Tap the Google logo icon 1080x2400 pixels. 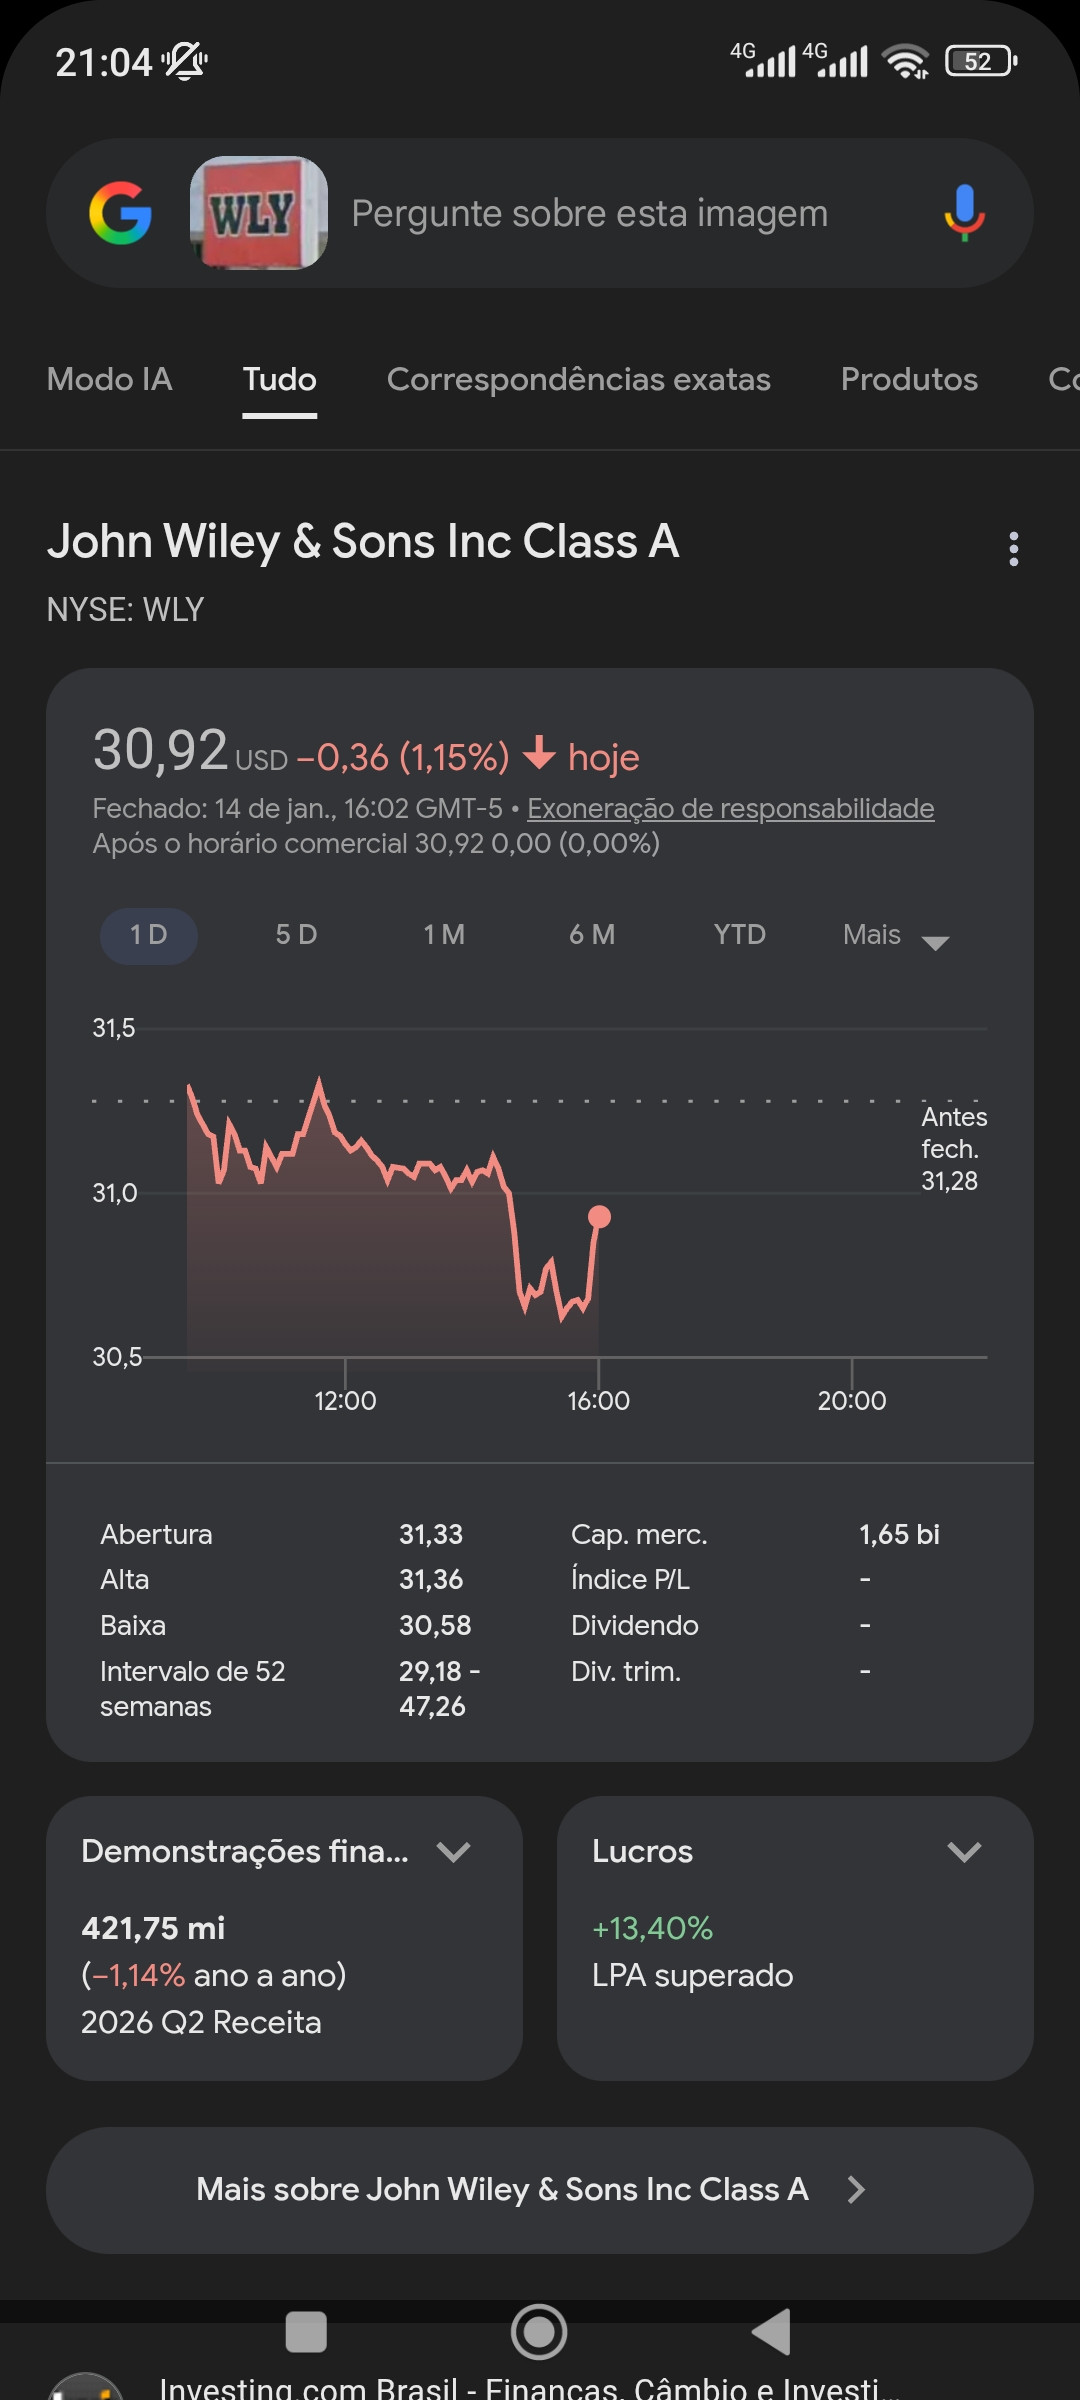pyautogui.click(x=120, y=213)
